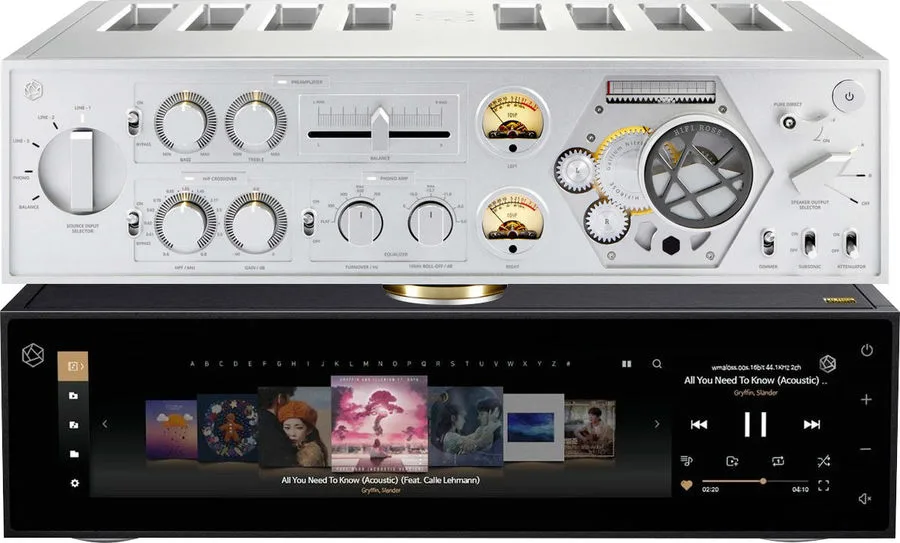The height and width of the screenshot is (543, 900).
Task: Click the Right VU meter
Action: [x=513, y=223]
